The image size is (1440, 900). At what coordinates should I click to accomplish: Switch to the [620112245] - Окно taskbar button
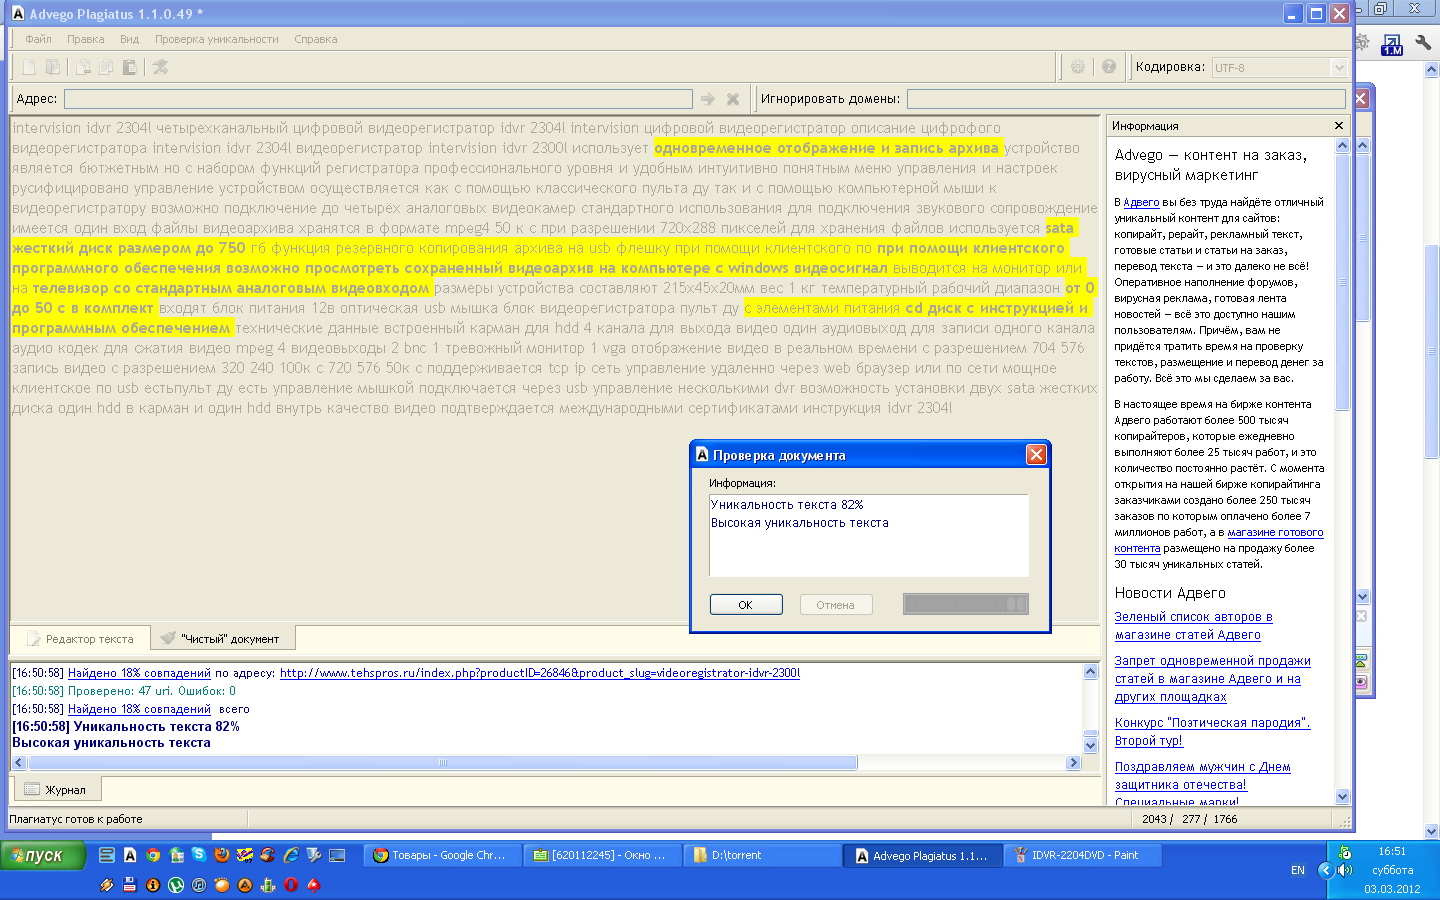(602, 855)
